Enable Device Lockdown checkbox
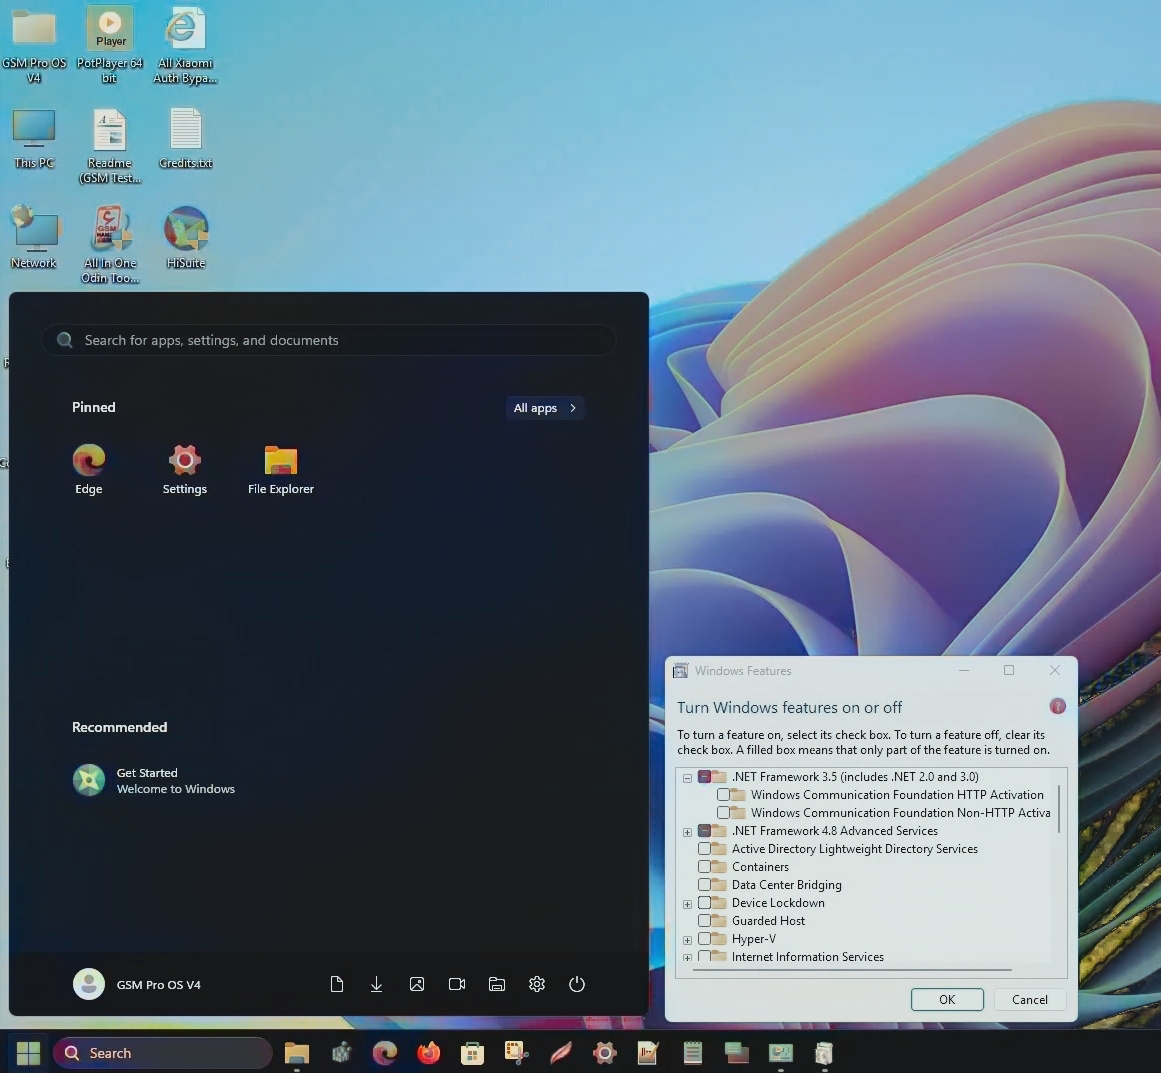1161x1073 pixels. (x=704, y=903)
